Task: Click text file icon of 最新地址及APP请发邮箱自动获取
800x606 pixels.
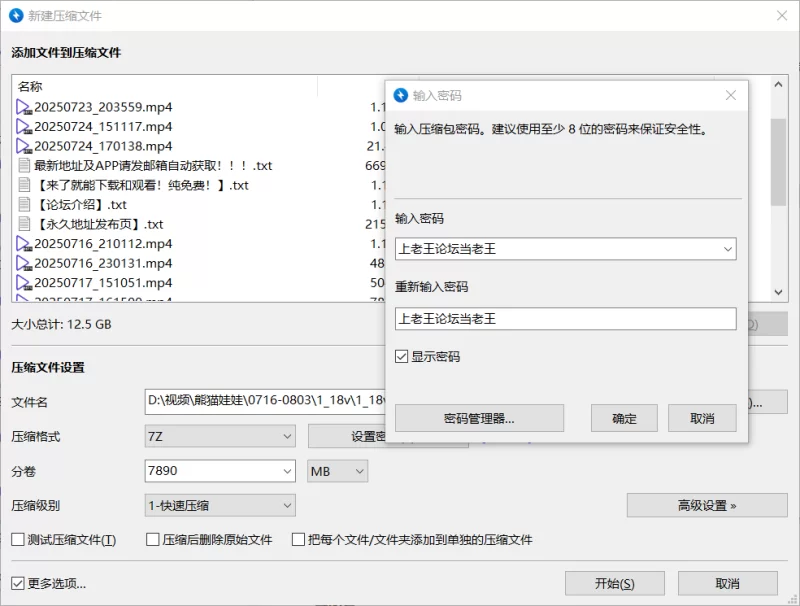Action: [24, 165]
